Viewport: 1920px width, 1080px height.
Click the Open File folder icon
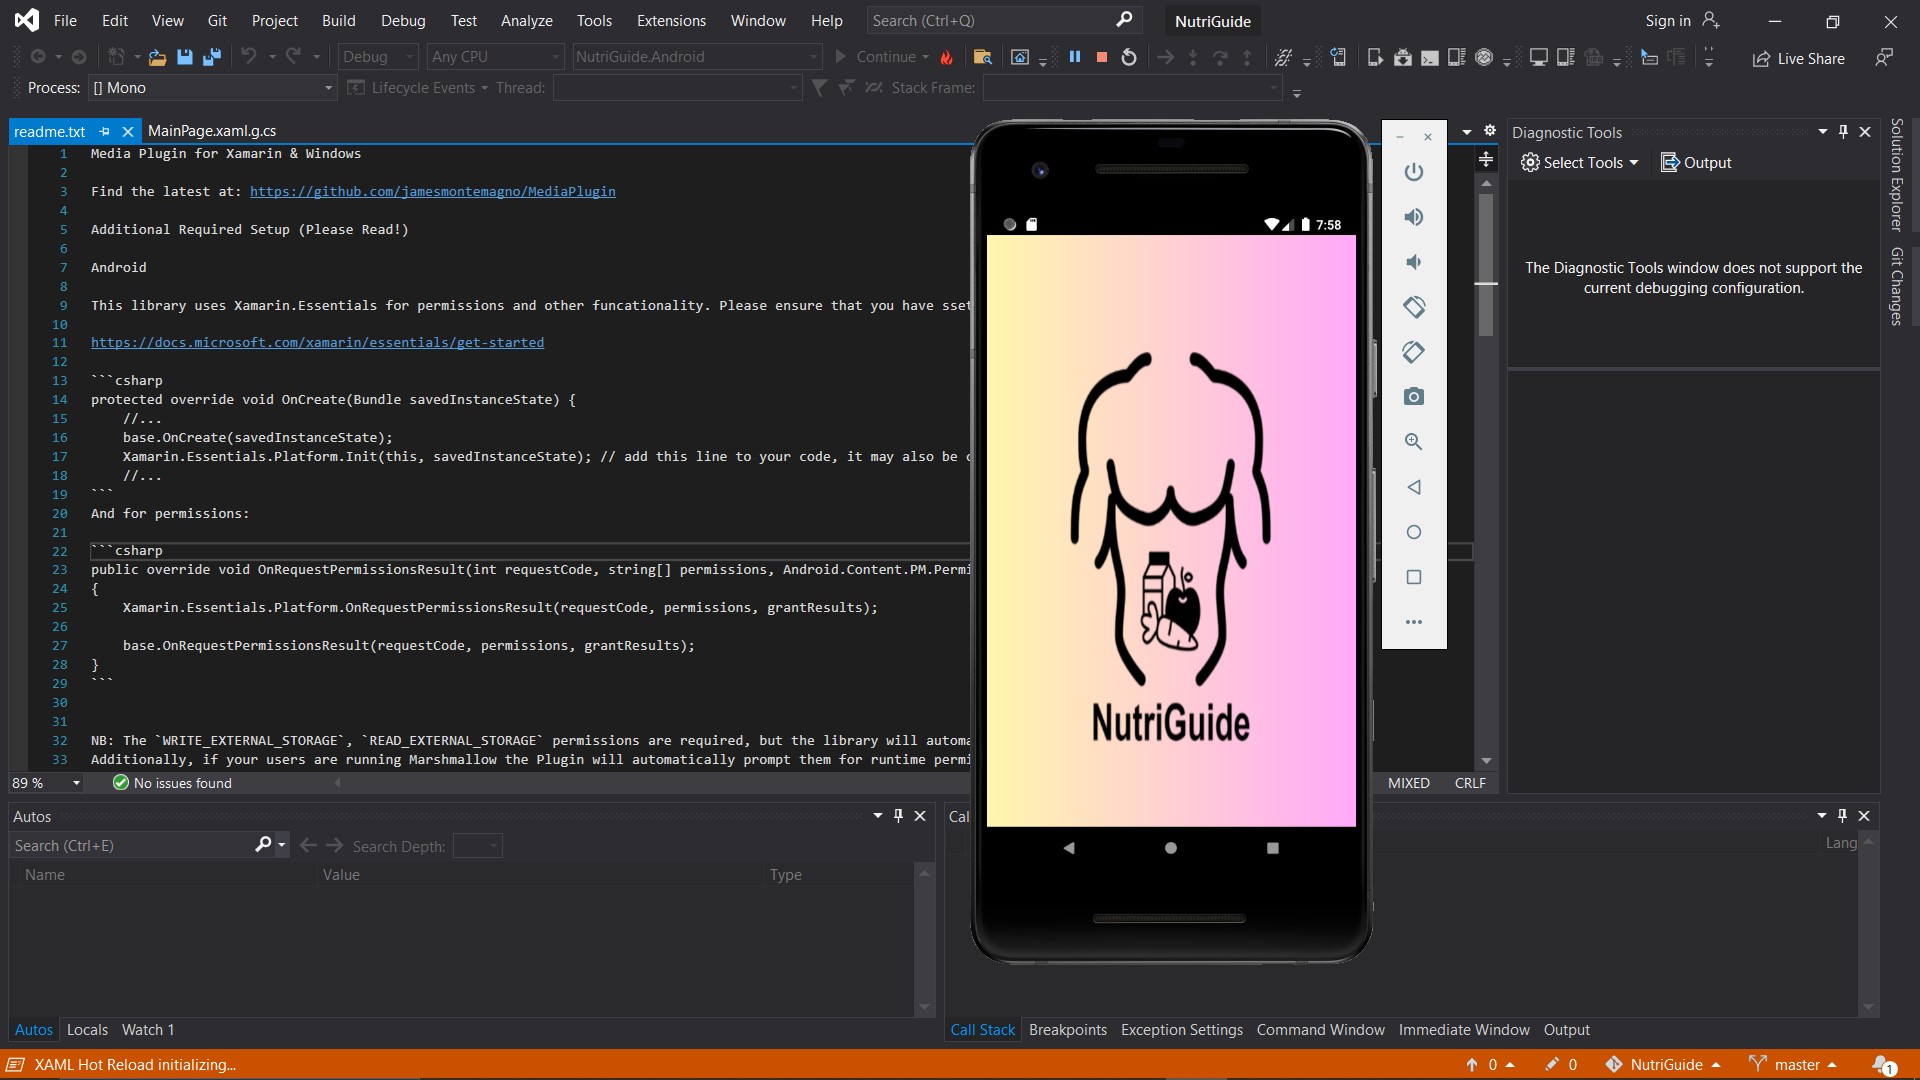157,57
